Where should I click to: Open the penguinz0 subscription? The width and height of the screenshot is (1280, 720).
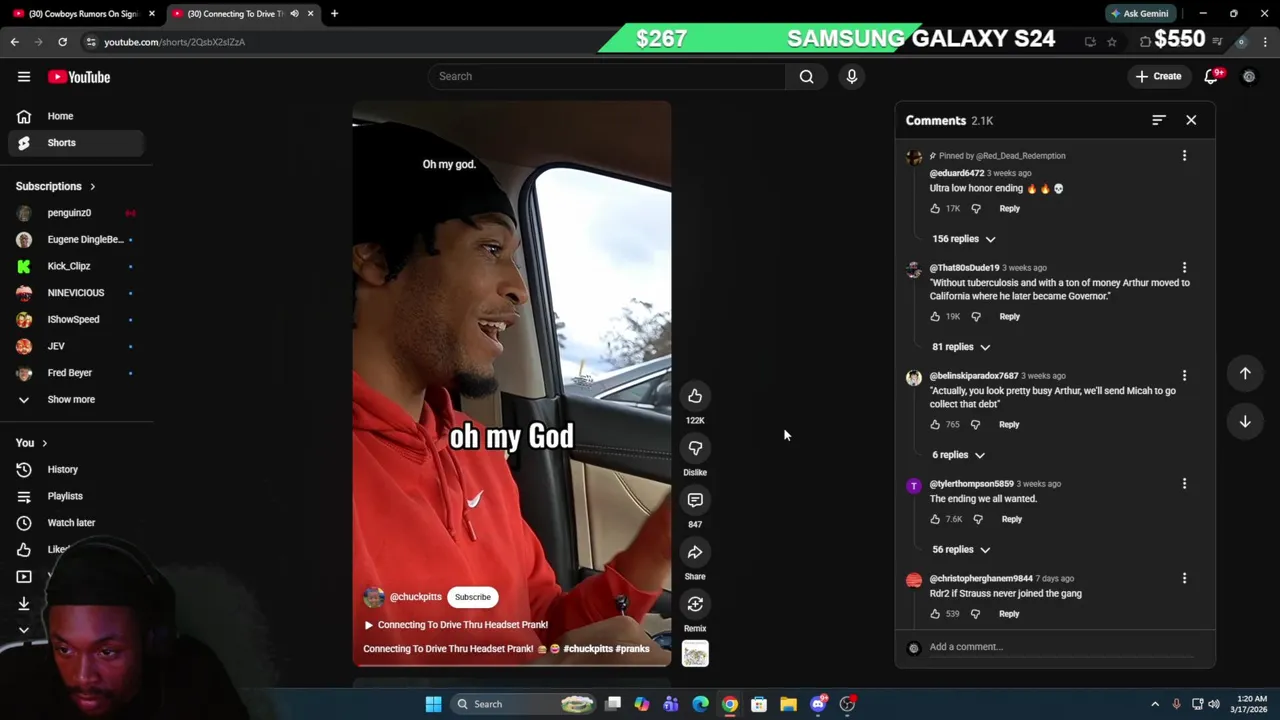tap(77, 213)
